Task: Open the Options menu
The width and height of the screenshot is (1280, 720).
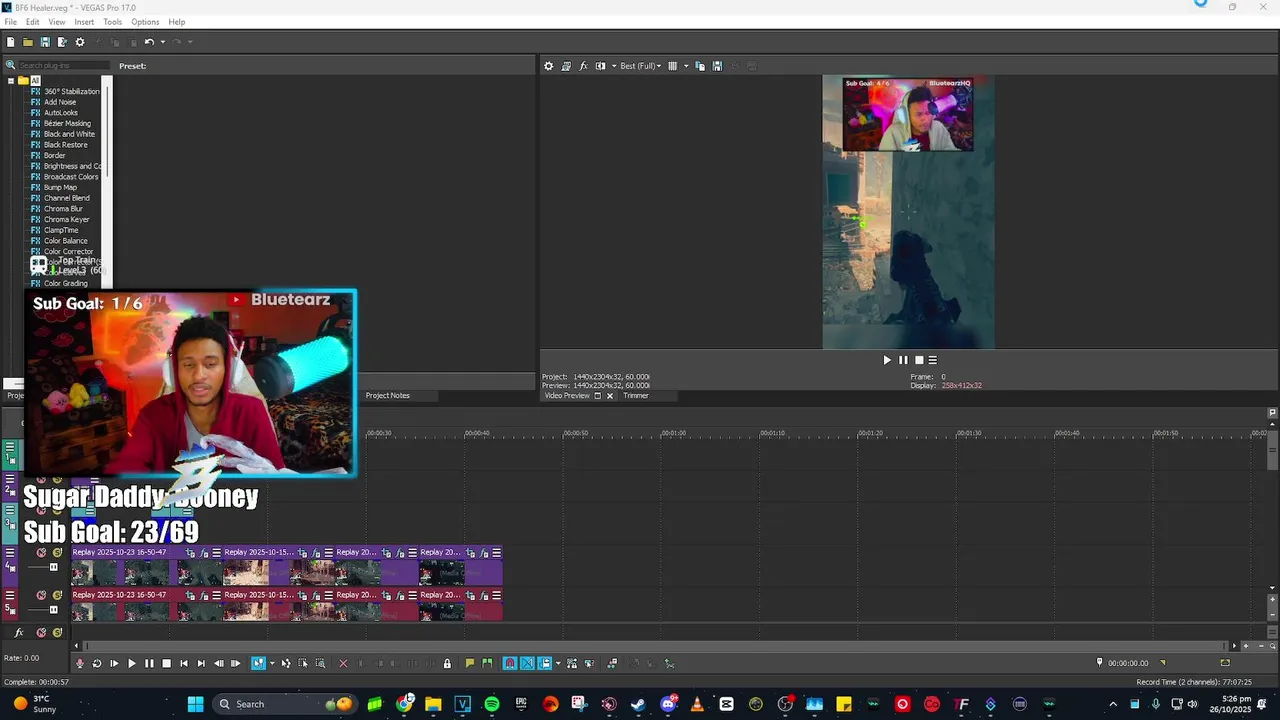Action: point(145,22)
